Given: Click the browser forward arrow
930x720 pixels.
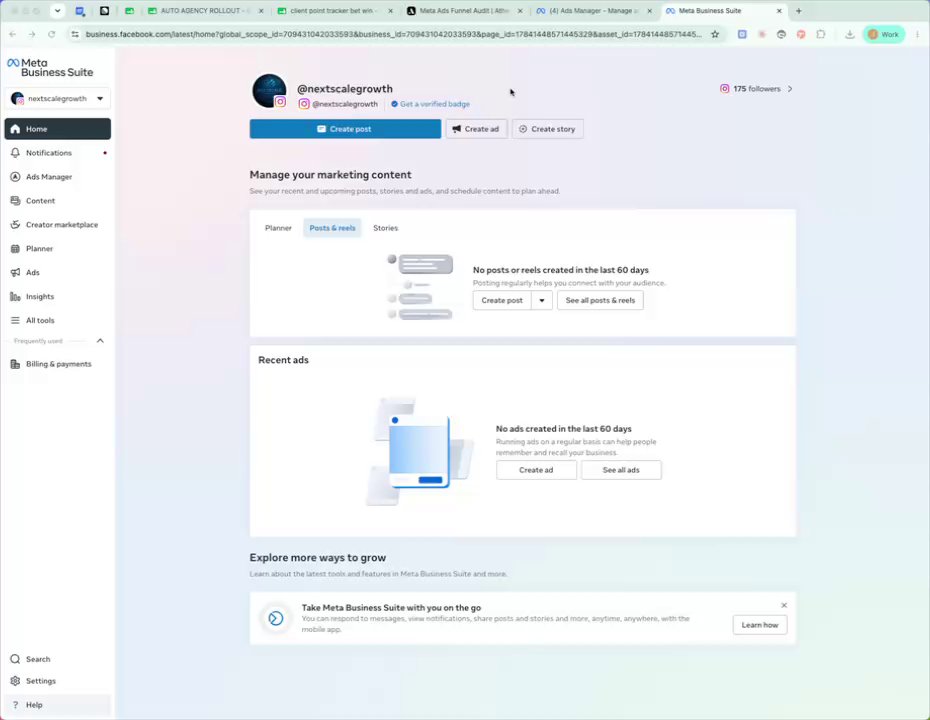Looking at the screenshot, I should (x=32, y=34).
